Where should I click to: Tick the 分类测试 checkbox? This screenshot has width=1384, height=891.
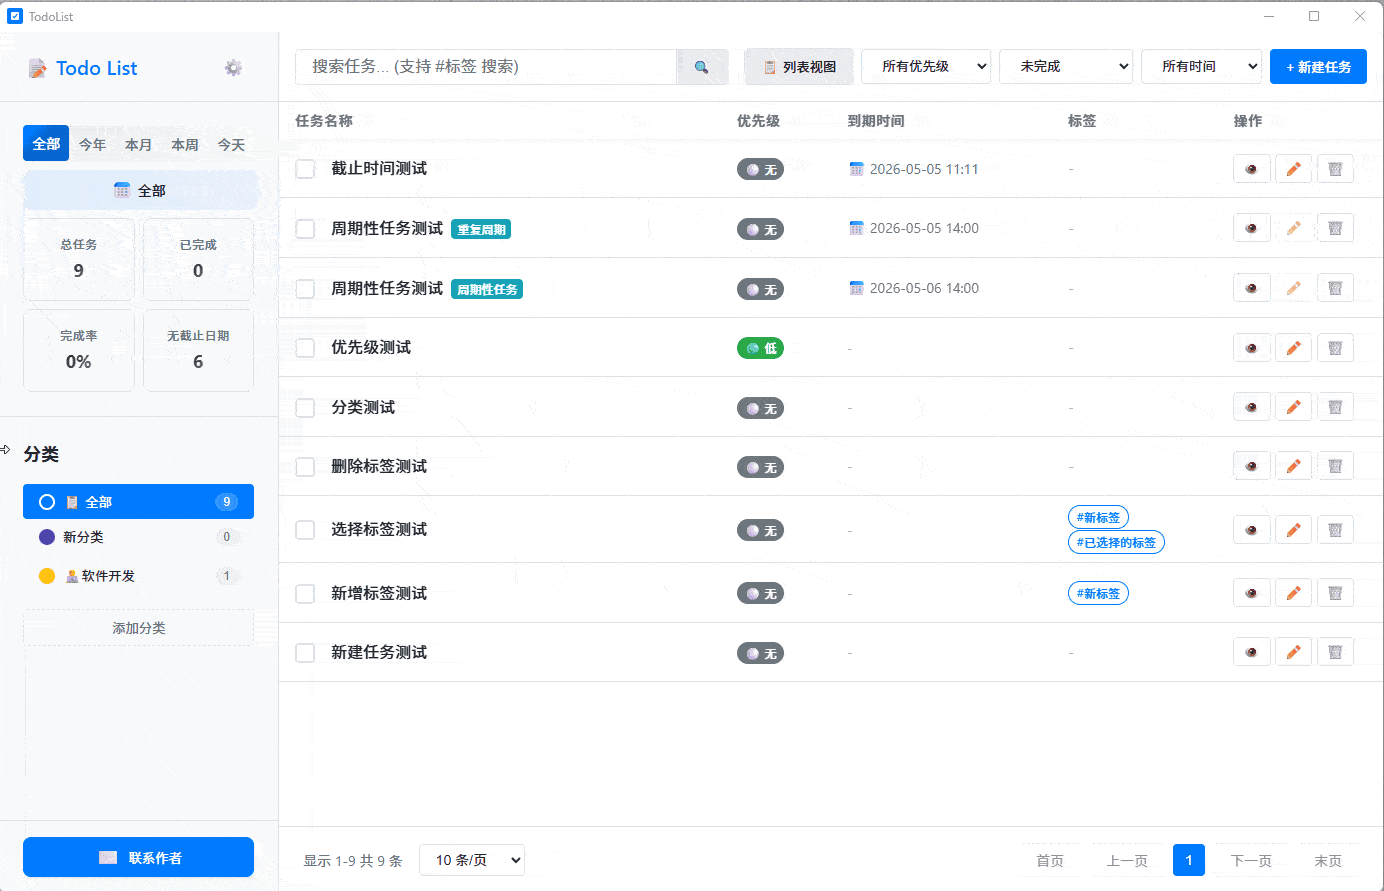point(305,408)
